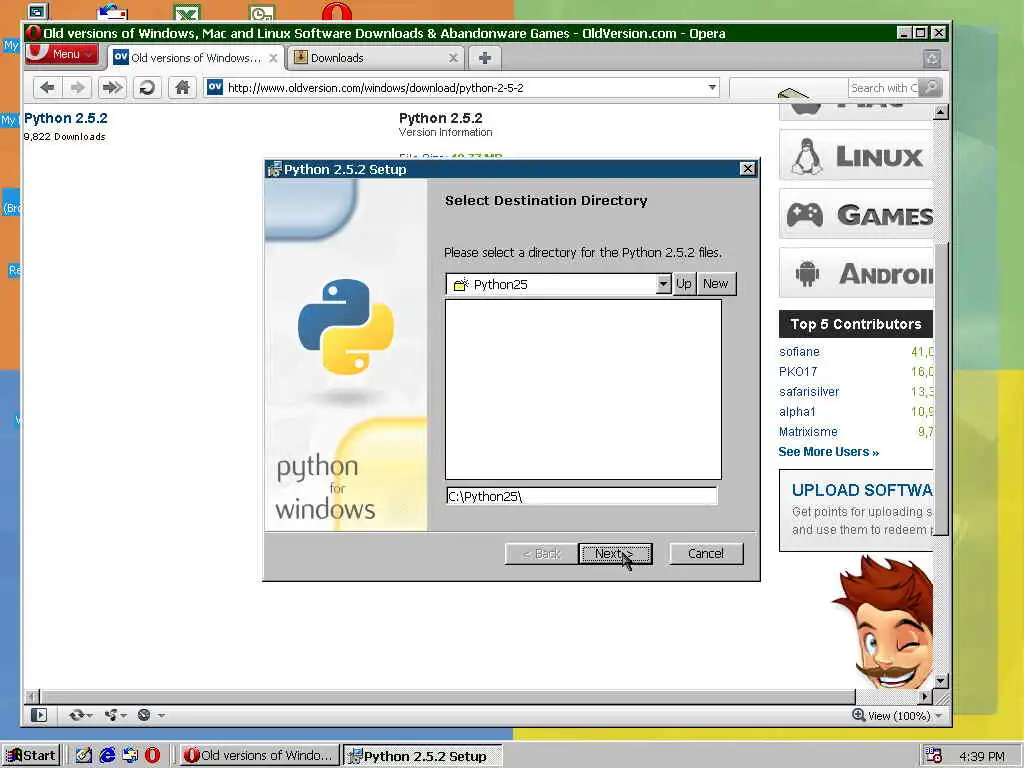
Task: Open Matrixisme contributor profile
Action: tap(808, 432)
